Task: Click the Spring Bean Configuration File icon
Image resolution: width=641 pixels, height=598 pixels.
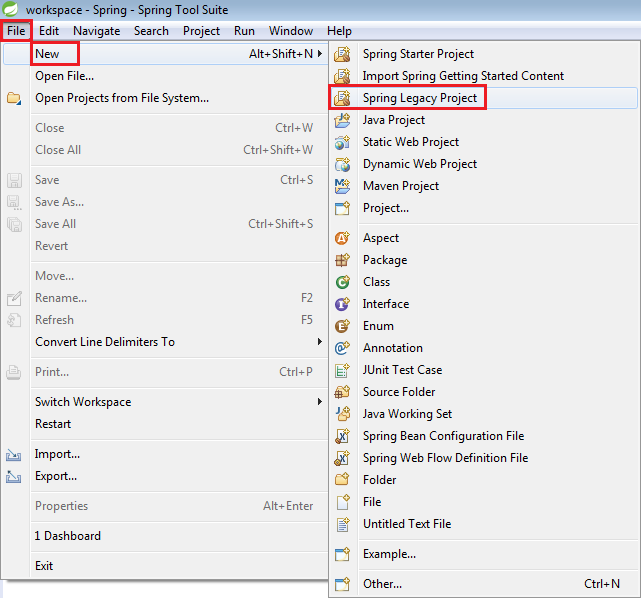Action: click(x=342, y=436)
